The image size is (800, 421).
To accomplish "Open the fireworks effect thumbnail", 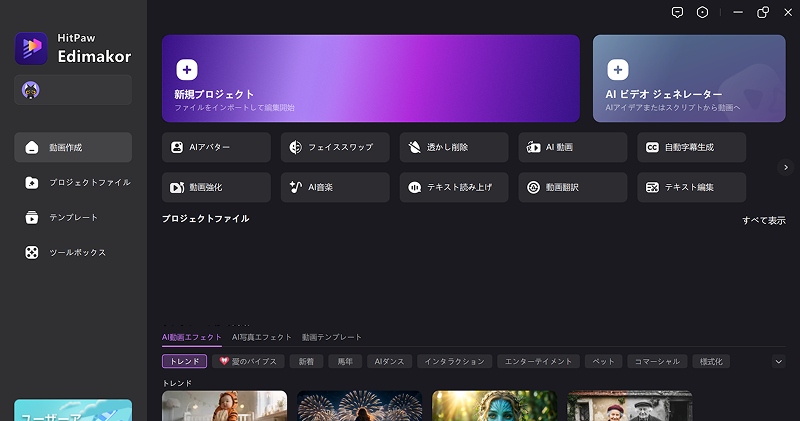I will pyautogui.click(x=360, y=406).
